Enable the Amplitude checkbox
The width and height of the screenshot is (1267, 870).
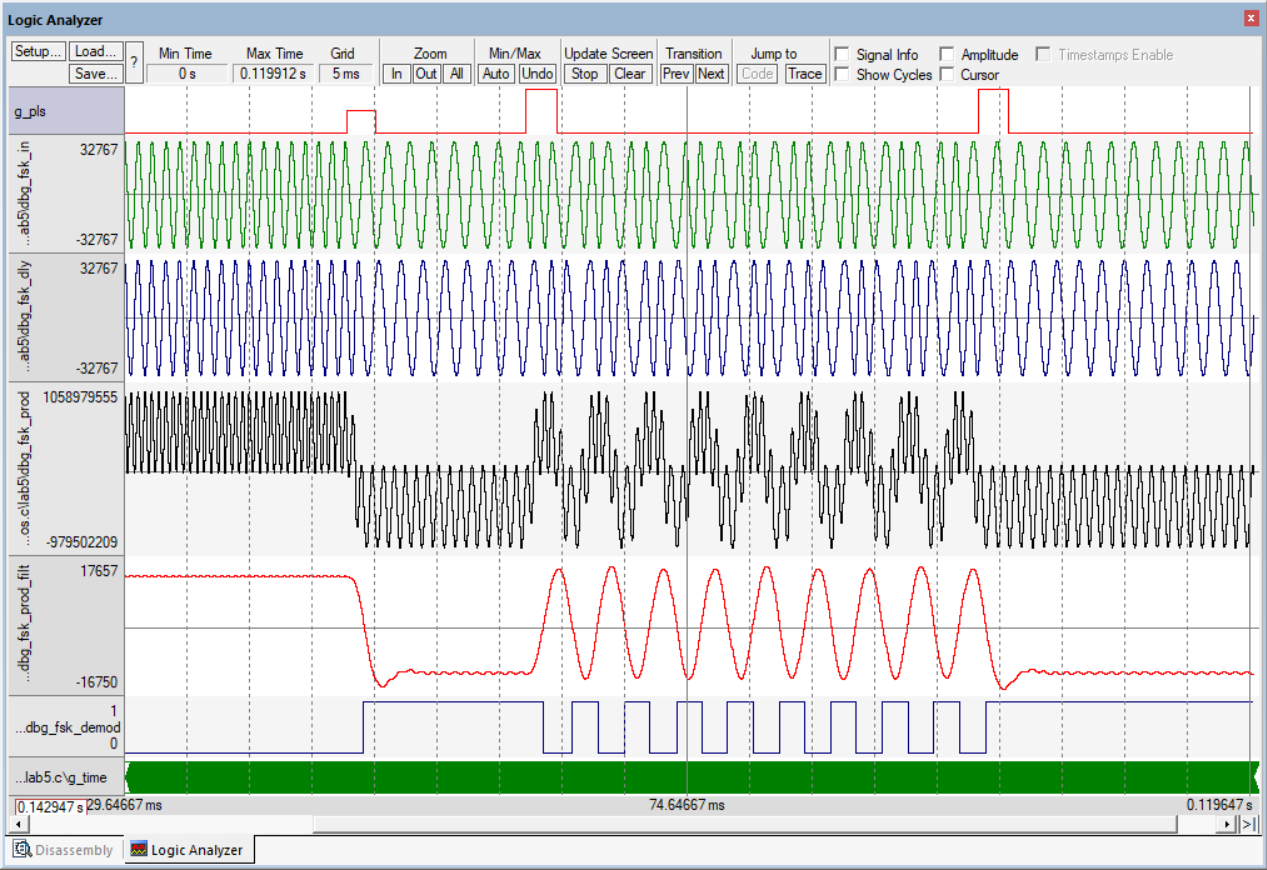tap(947, 55)
